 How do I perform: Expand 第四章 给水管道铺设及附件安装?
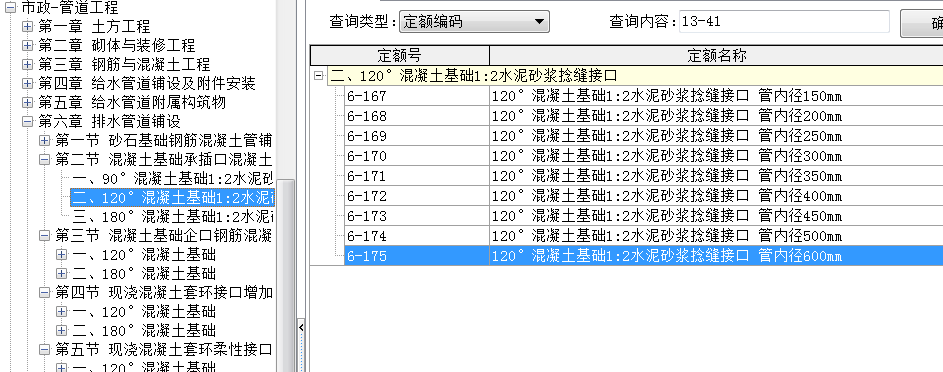[27, 83]
